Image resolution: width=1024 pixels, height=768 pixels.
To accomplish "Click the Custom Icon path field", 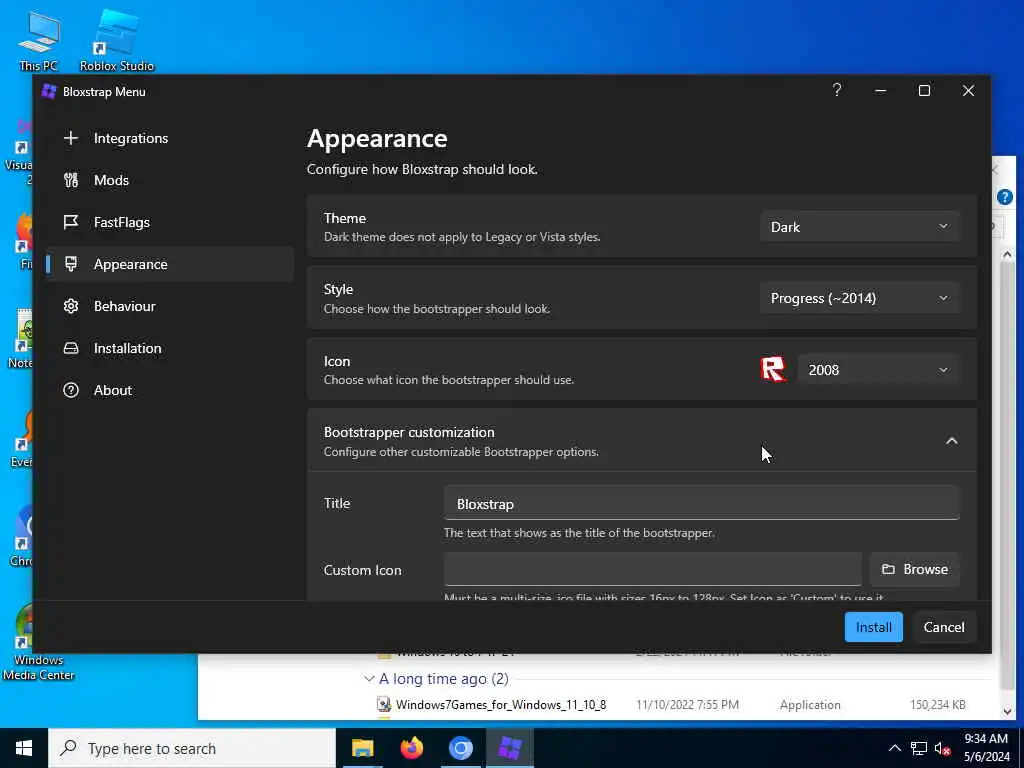I will click(652, 569).
